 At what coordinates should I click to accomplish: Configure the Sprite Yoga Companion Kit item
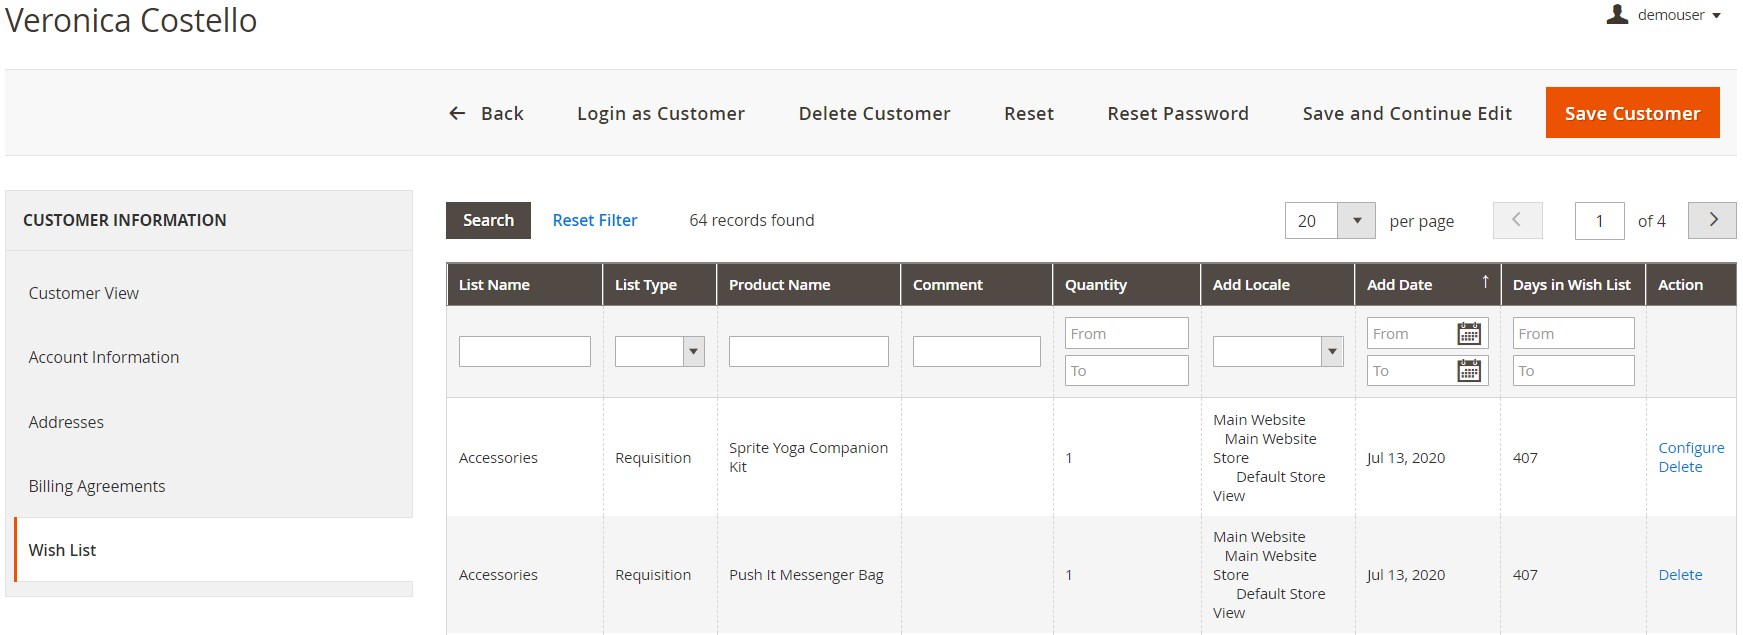pyautogui.click(x=1691, y=448)
